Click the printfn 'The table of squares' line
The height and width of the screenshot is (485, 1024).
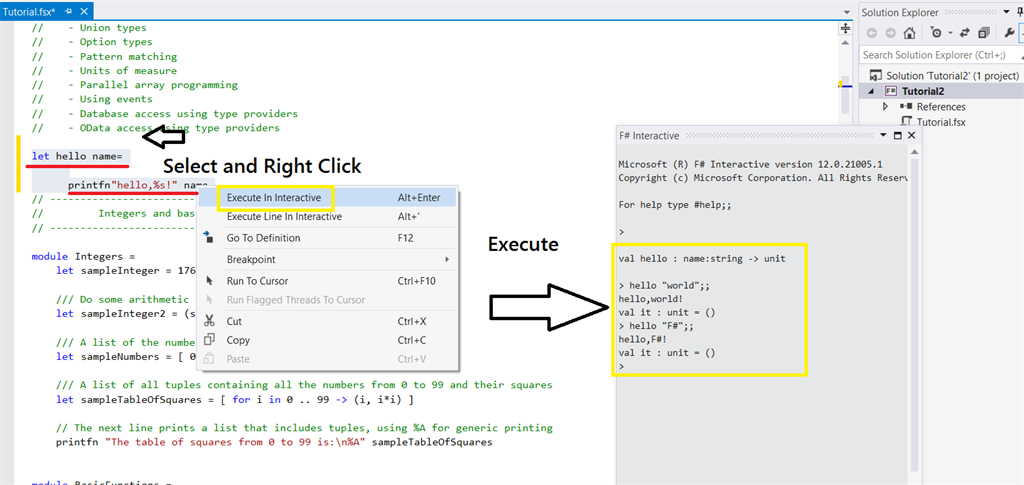(274, 442)
